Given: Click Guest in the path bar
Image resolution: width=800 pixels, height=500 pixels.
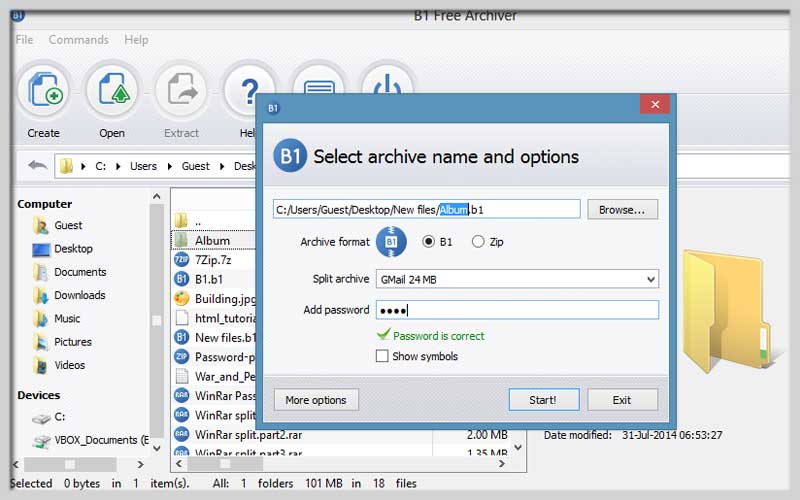Looking at the screenshot, I should (195, 166).
